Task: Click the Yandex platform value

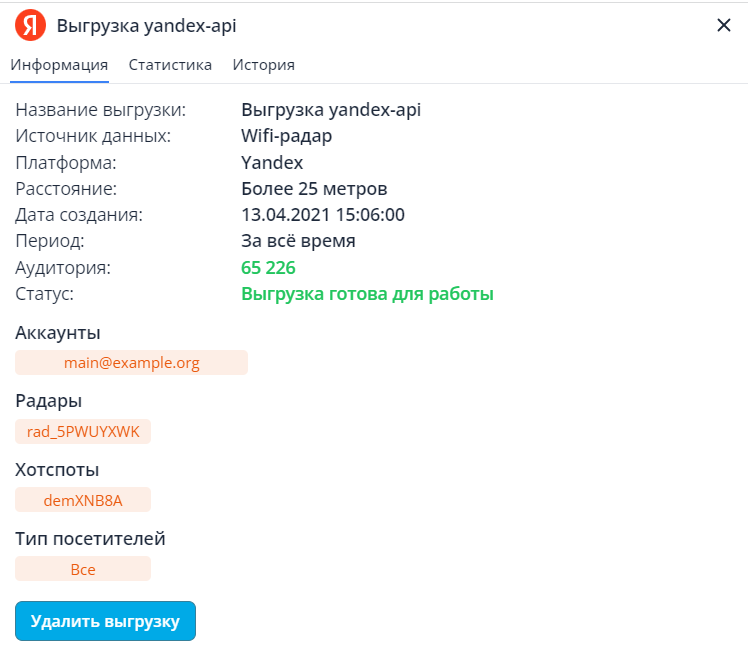Action: (x=272, y=162)
